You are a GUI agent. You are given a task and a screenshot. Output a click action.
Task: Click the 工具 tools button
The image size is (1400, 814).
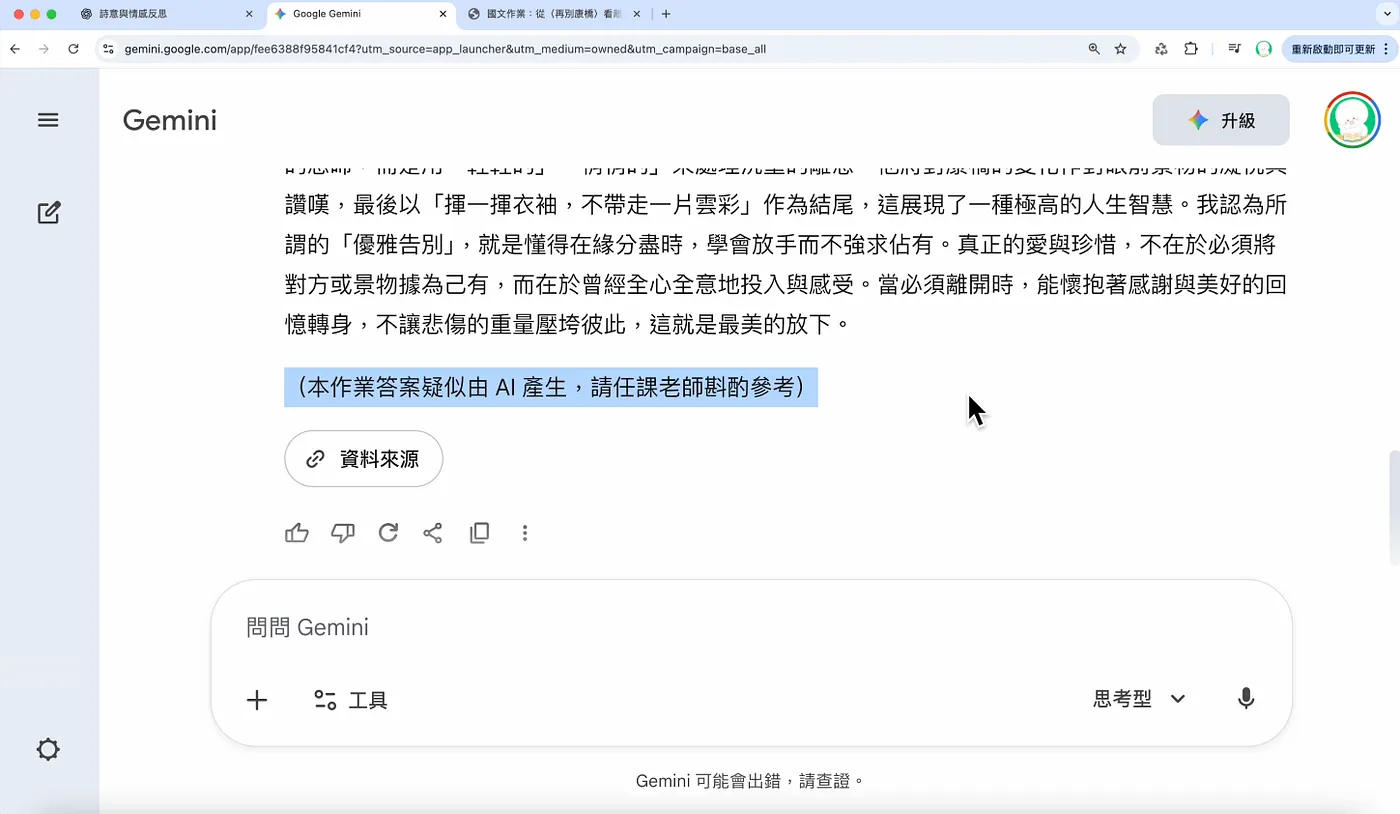coord(350,700)
